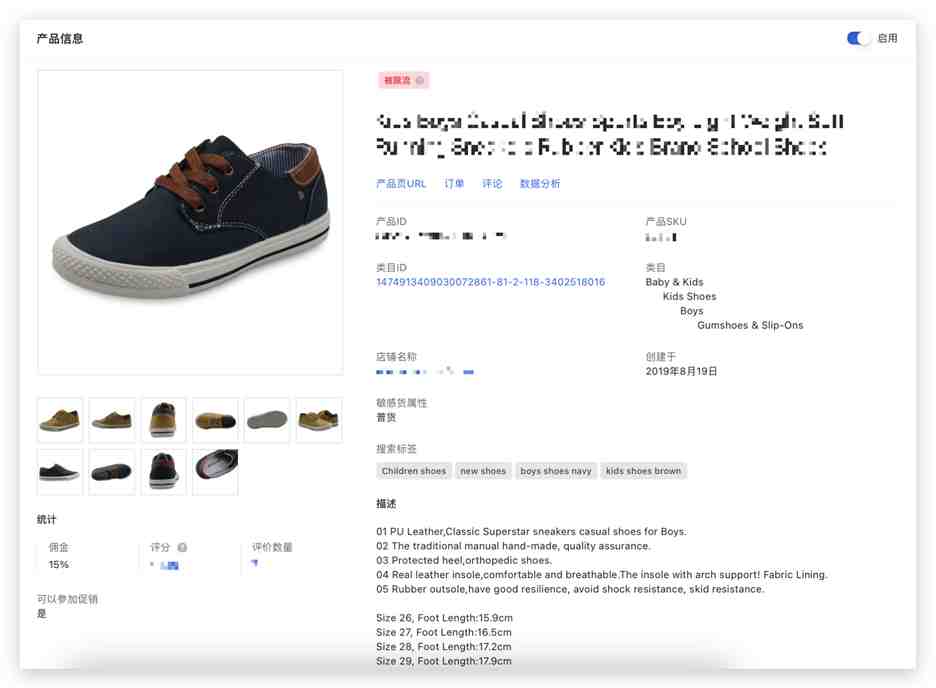Select the navy shoe side-view thumbnail

(60, 472)
